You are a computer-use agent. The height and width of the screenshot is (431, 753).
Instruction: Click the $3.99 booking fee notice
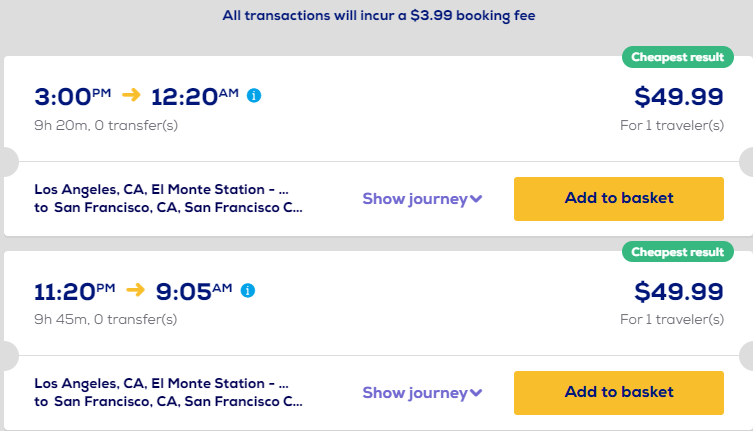(376, 16)
